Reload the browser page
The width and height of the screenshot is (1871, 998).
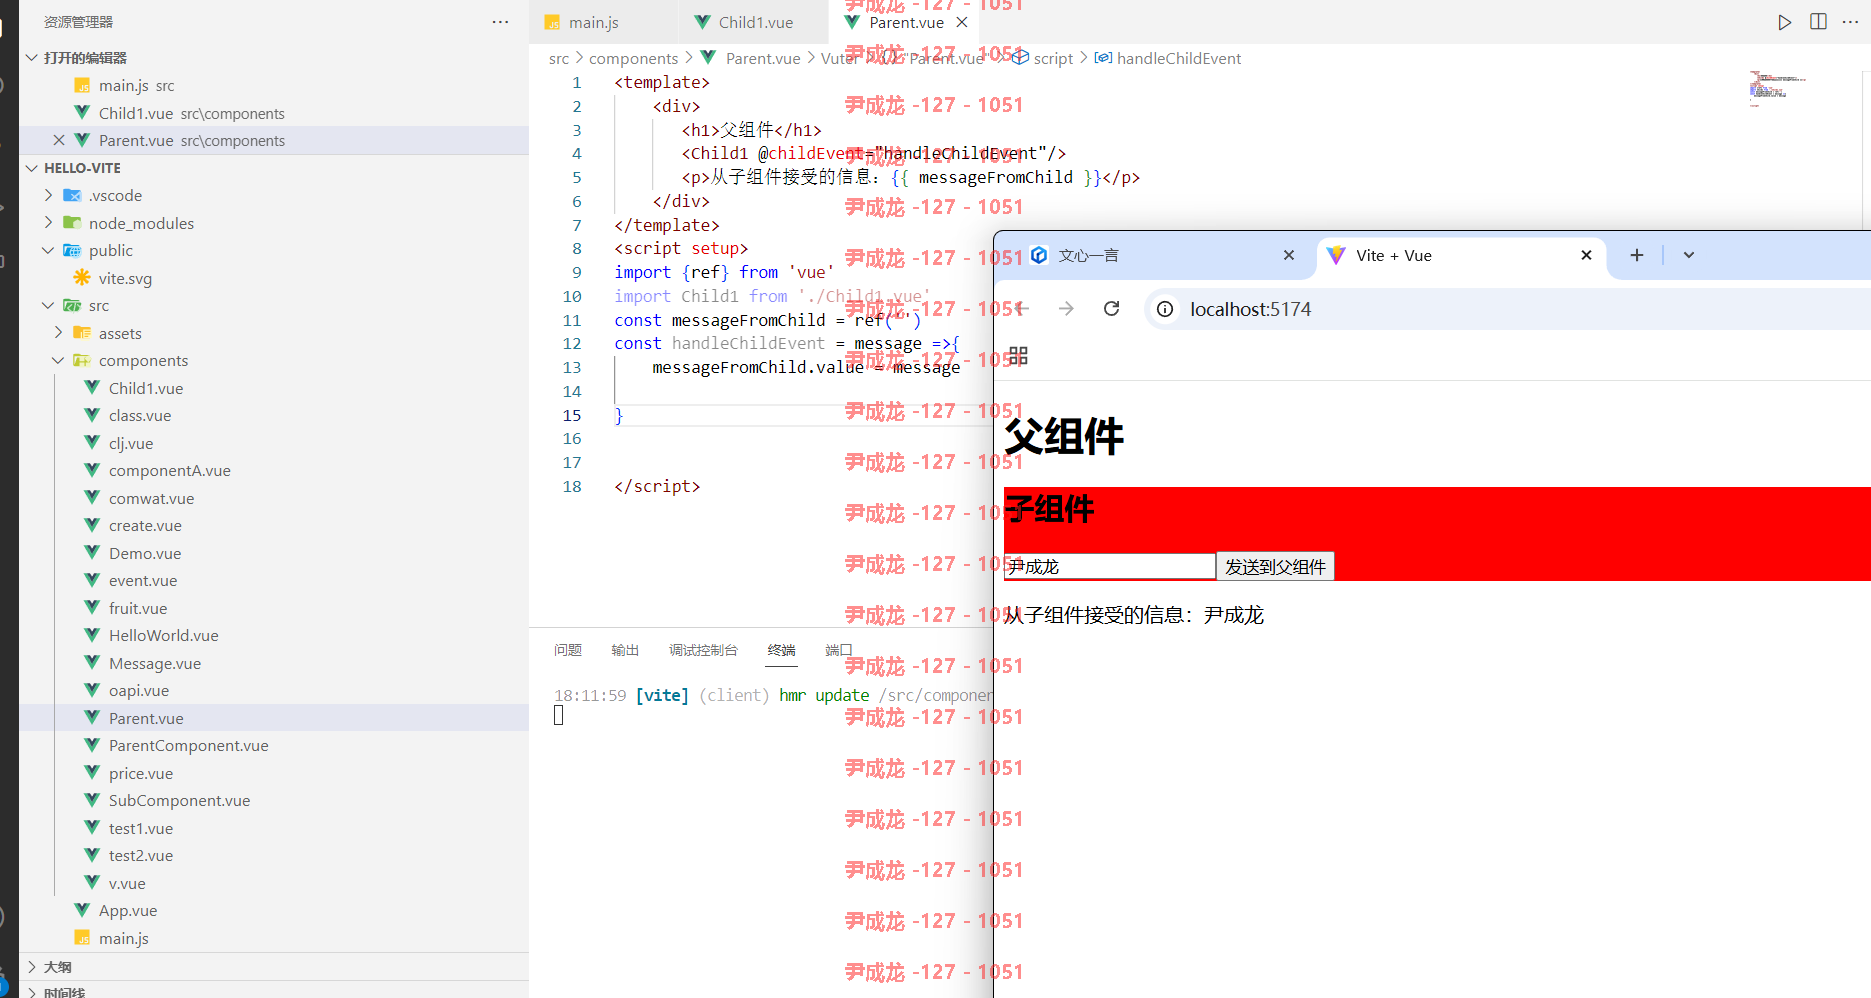coord(1111,309)
